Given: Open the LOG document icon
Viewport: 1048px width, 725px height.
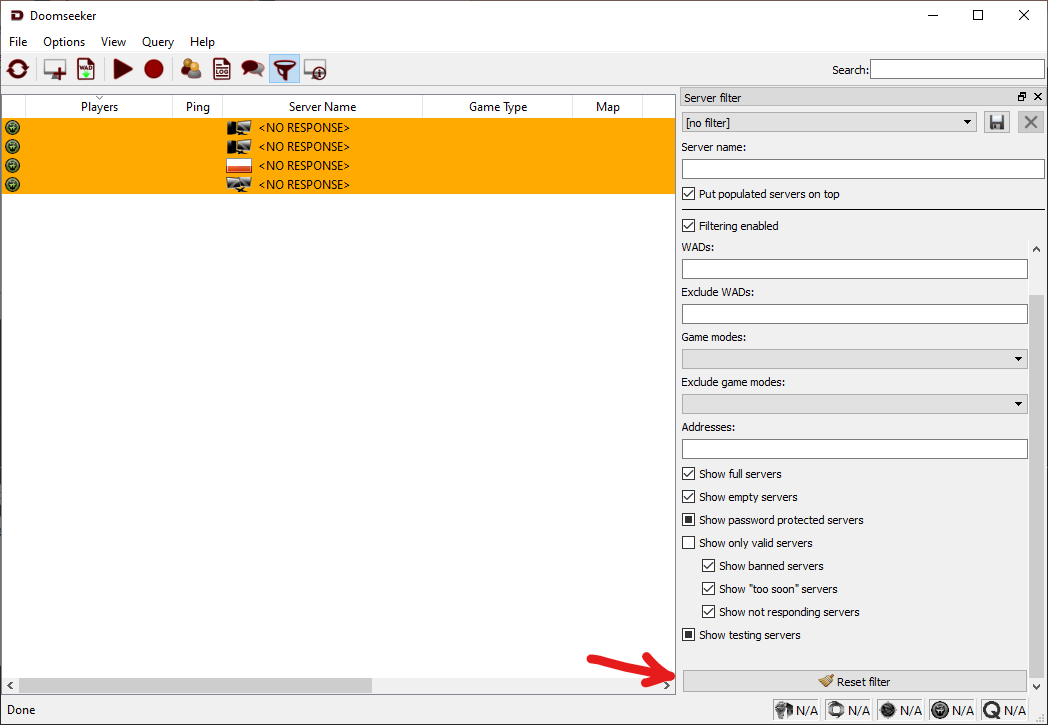Looking at the screenshot, I should [x=222, y=69].
